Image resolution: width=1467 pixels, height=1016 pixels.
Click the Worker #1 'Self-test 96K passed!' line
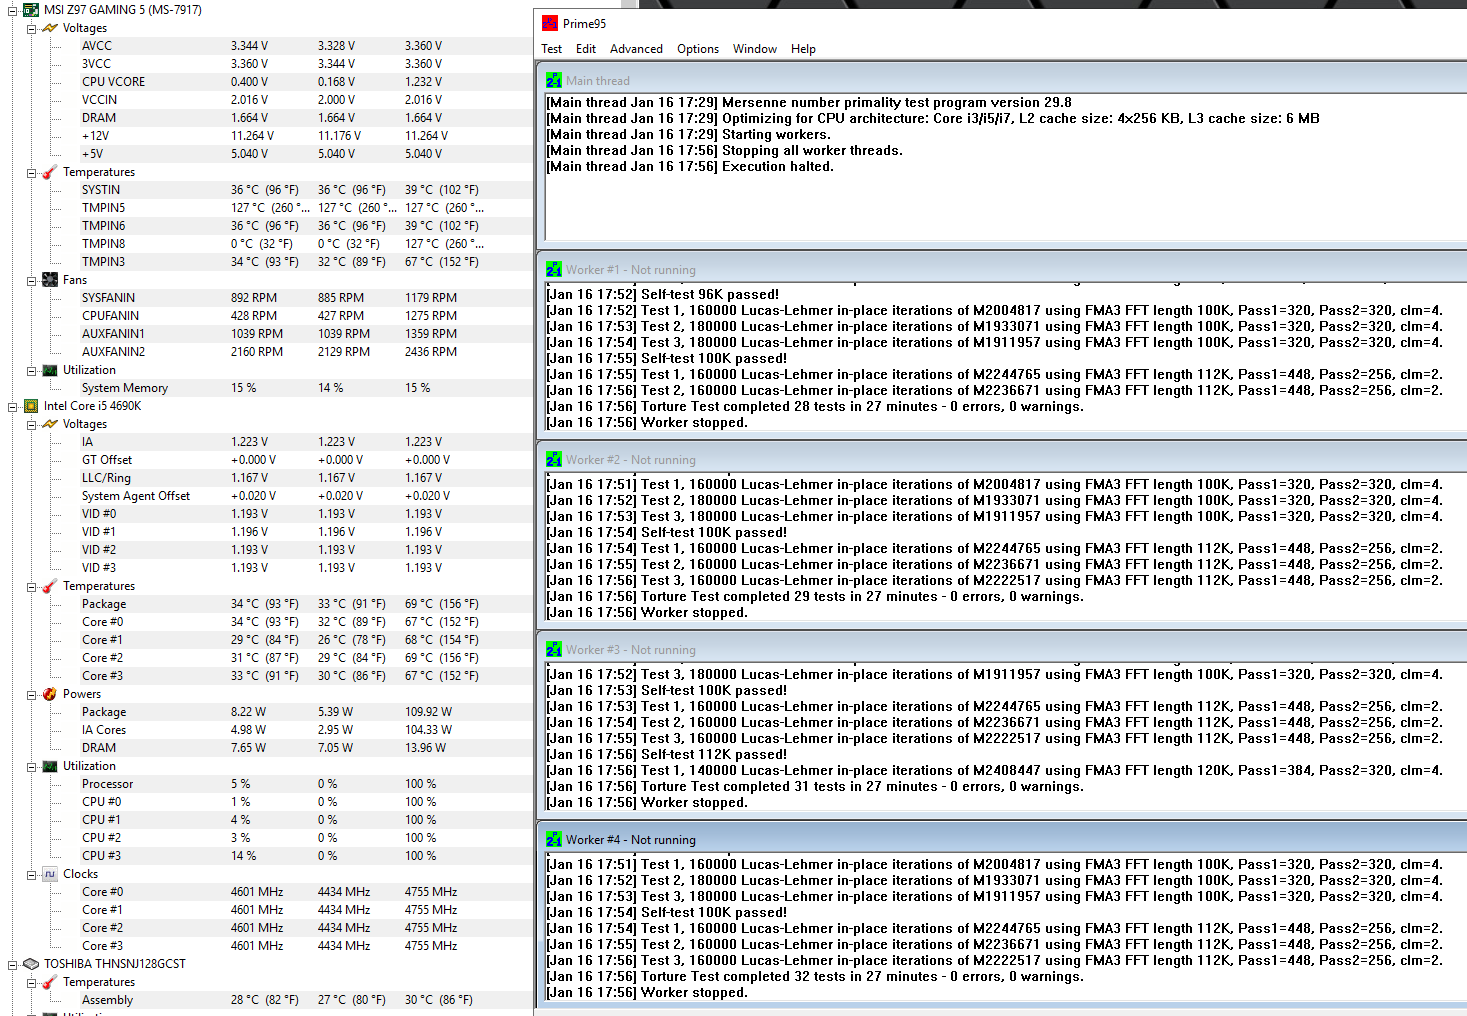click(x=662, y=294)
